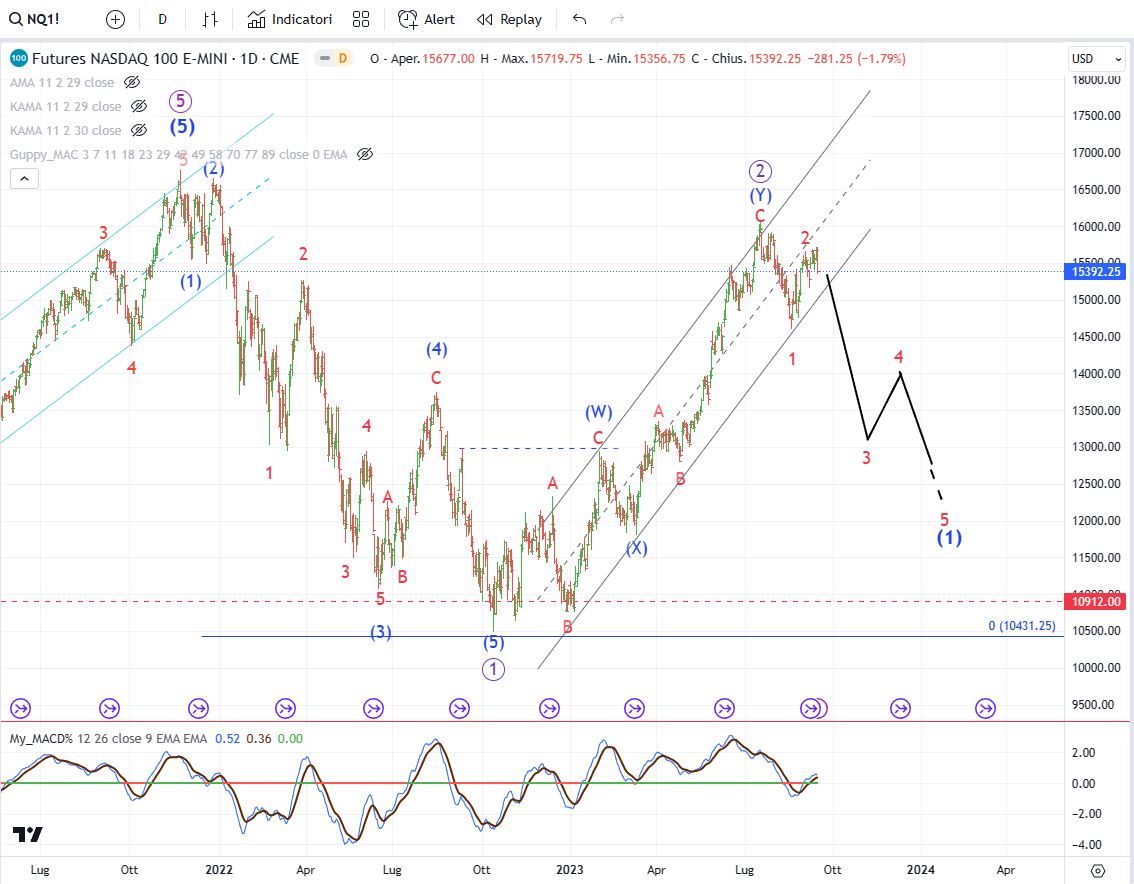
Task: Start bar Replay mode
Action: 509,20
